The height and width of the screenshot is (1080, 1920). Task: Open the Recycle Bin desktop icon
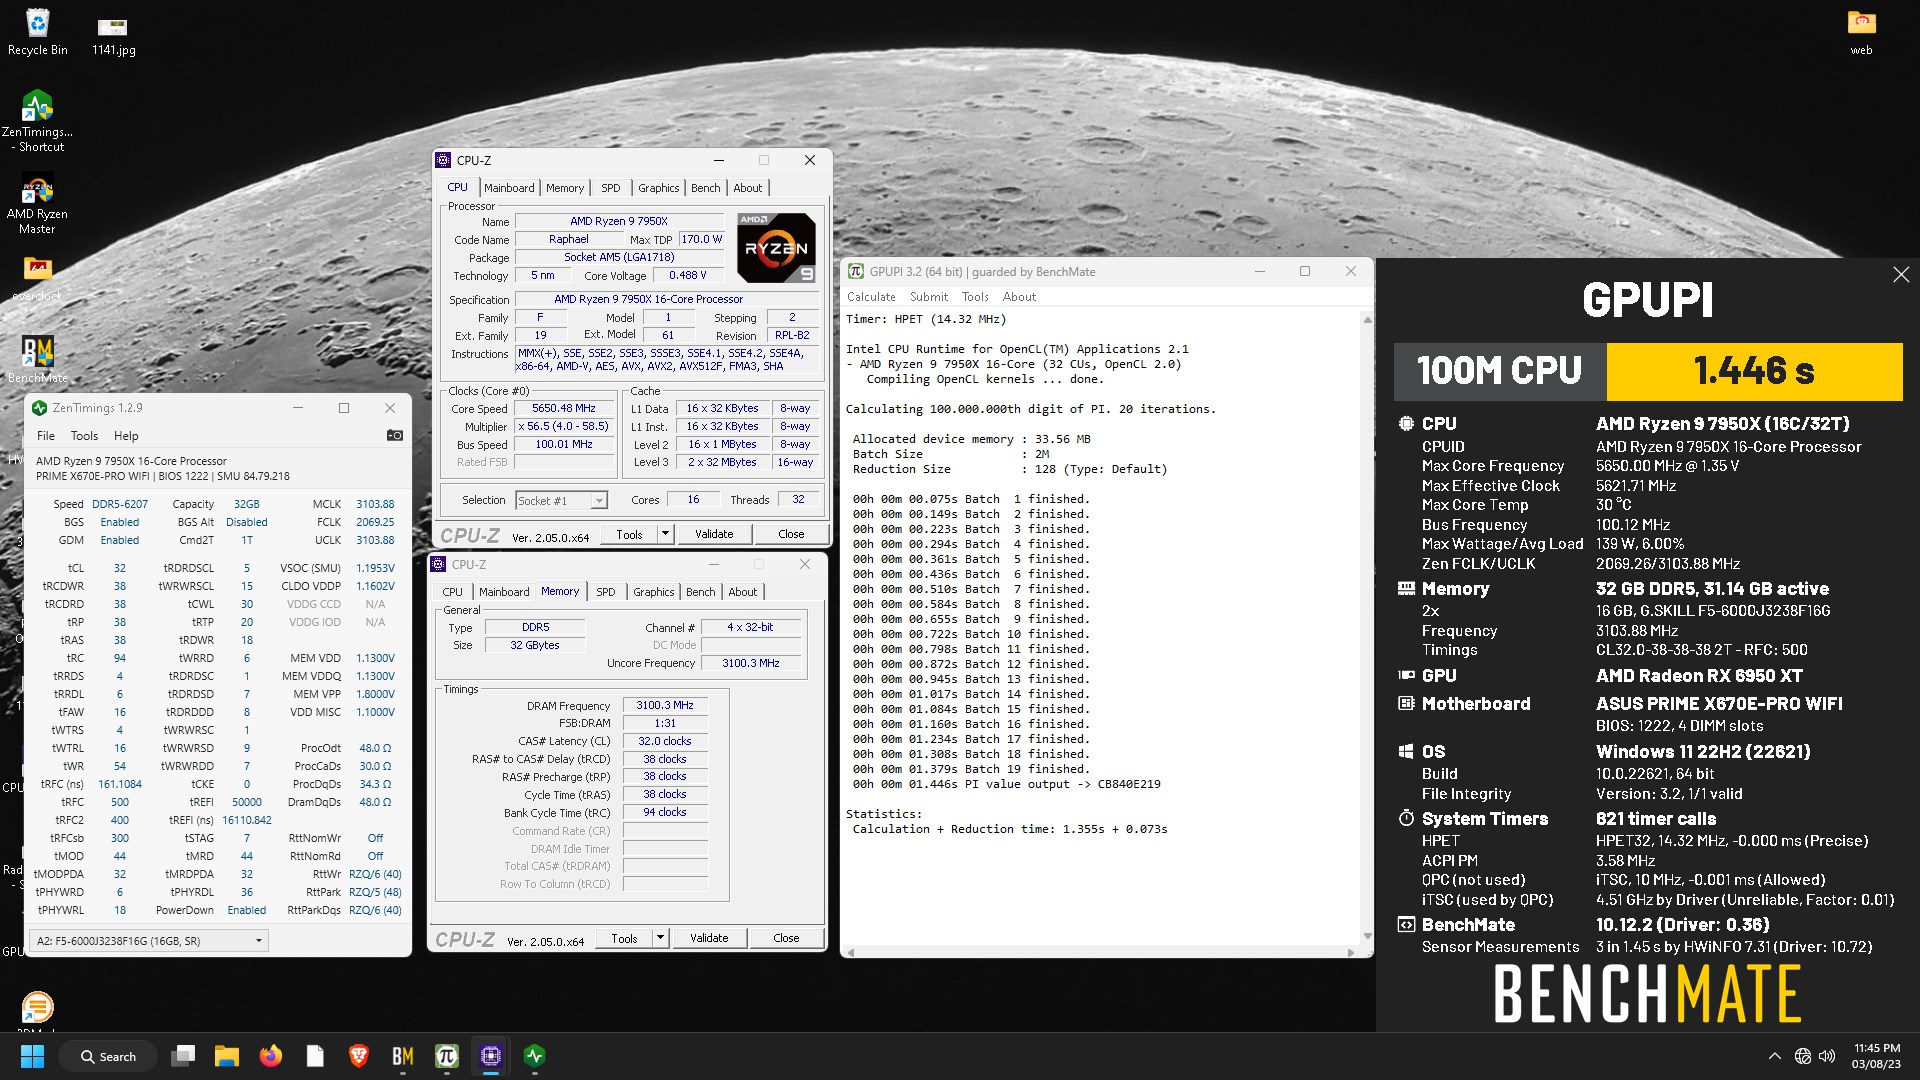point(37,31)
